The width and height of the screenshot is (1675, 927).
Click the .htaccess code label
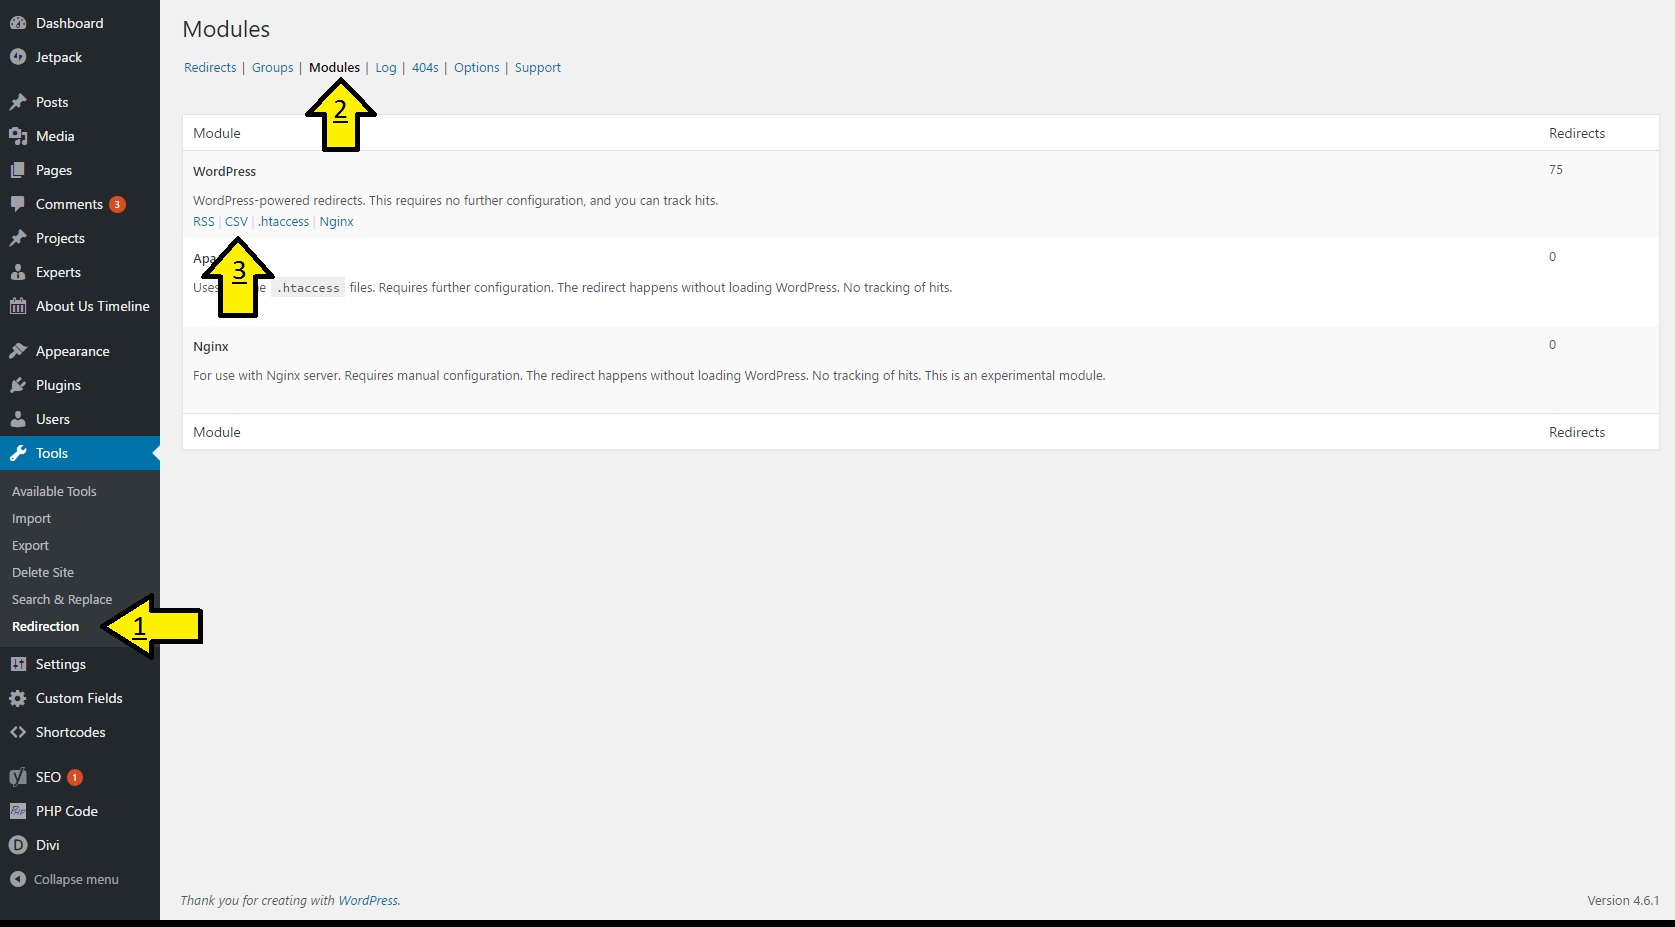308,288
